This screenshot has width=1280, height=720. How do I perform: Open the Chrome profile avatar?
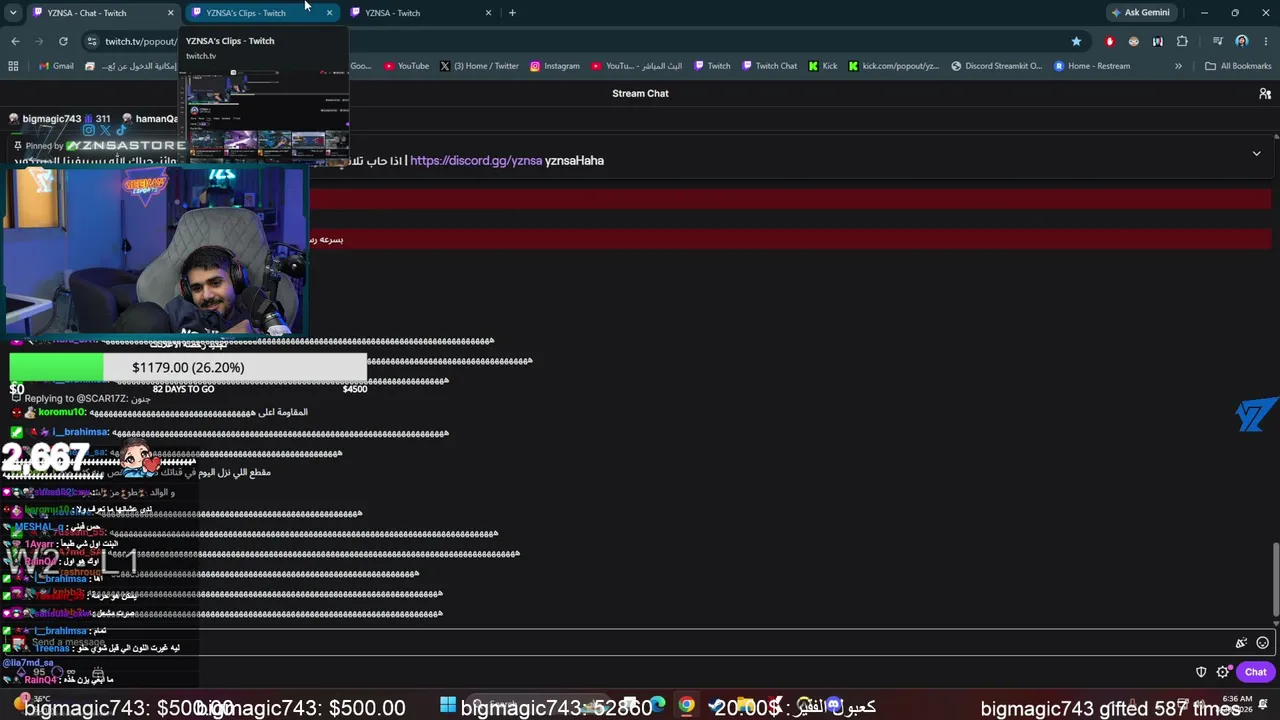(x=1242, y=41)
